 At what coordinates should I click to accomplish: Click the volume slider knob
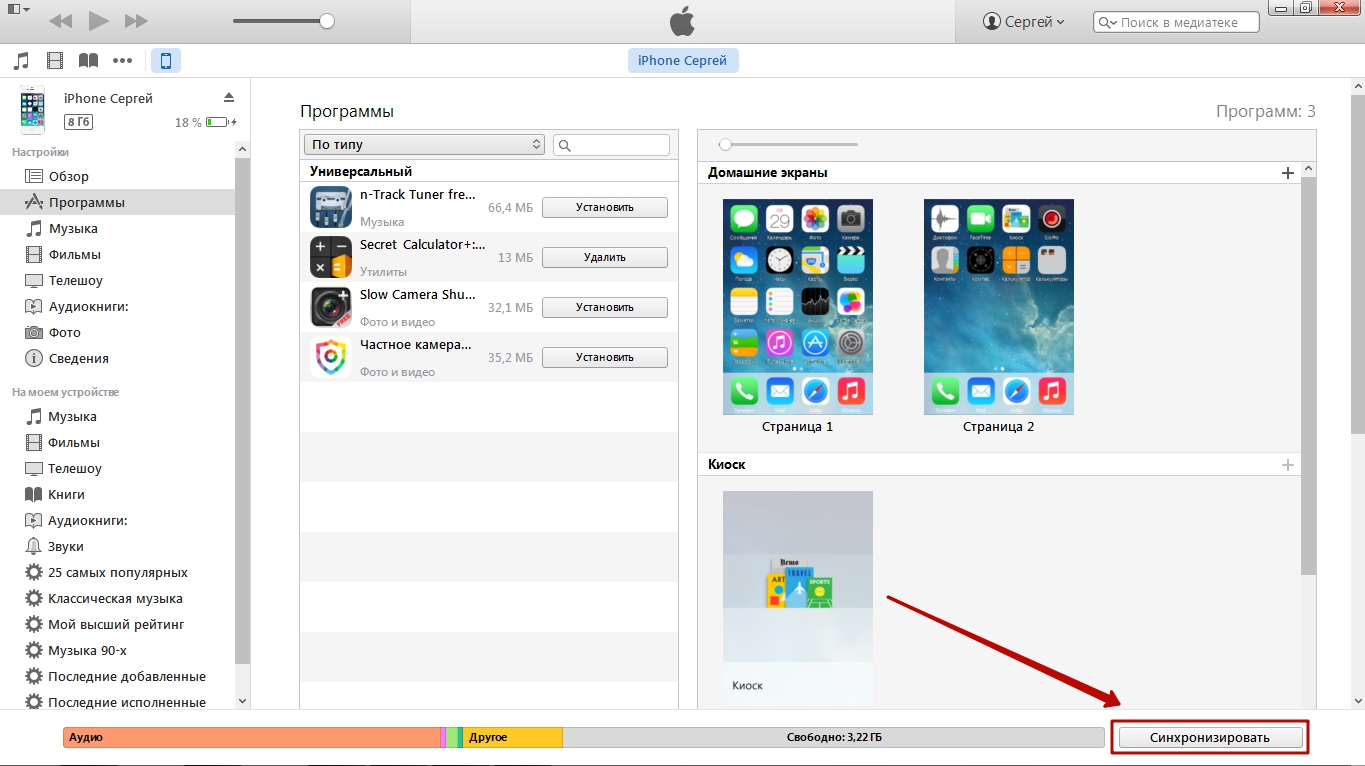[327, 21]
